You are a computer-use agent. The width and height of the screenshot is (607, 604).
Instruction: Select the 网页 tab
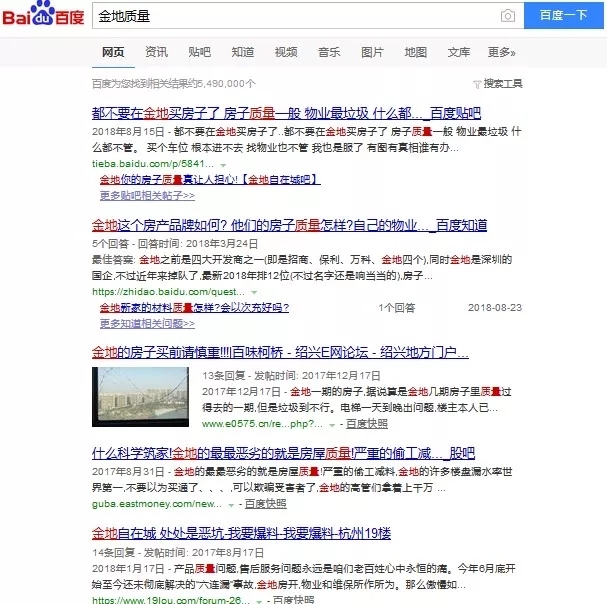click(x=113, y=52)
